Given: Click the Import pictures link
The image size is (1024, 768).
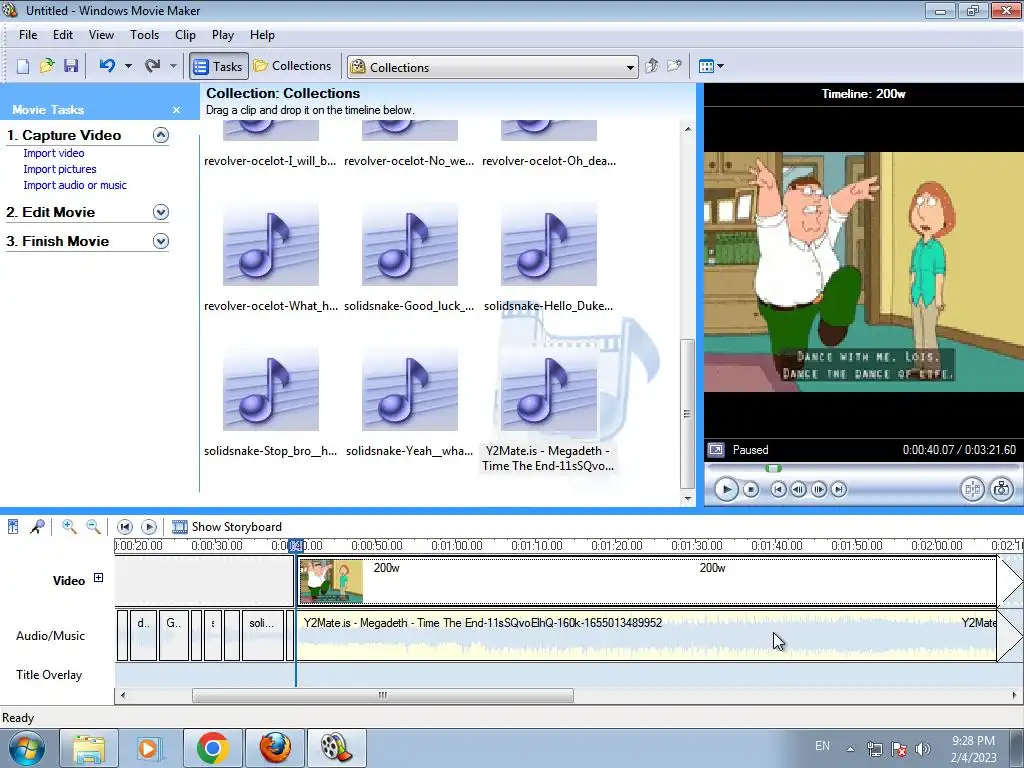Looking at the screenshot, I should 59,169.
